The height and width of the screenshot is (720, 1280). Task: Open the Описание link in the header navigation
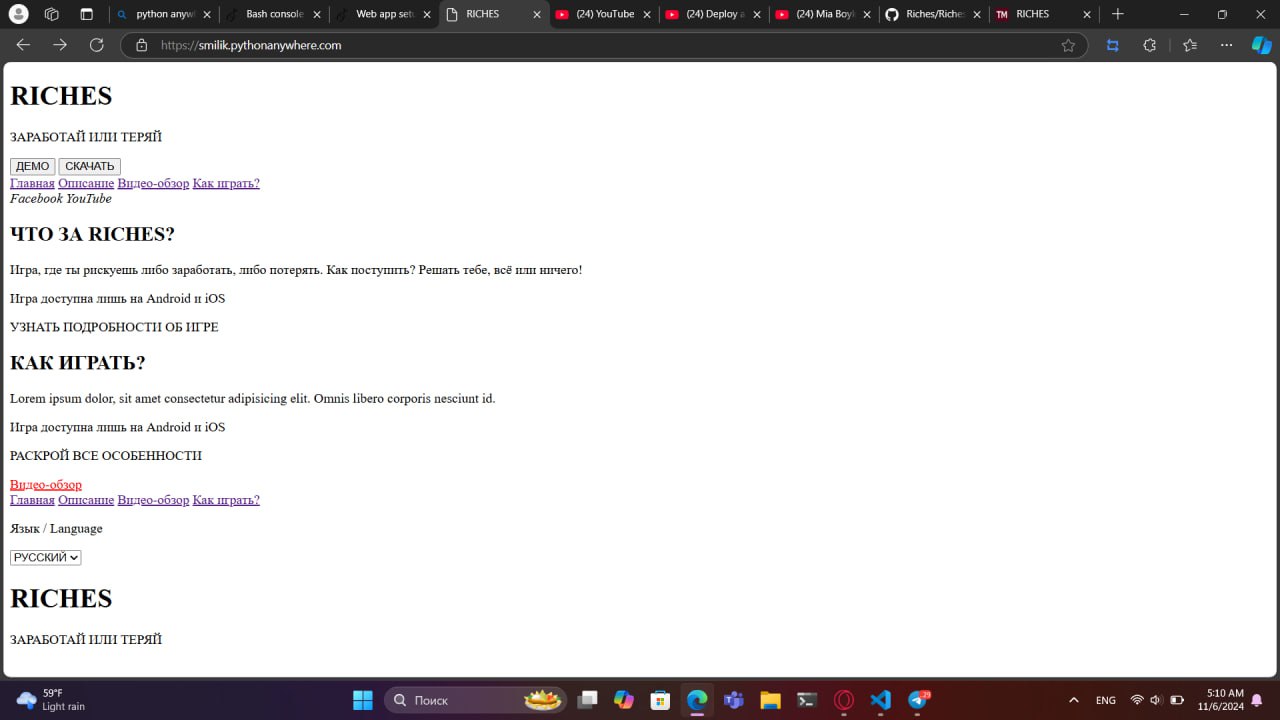(86, 183)
